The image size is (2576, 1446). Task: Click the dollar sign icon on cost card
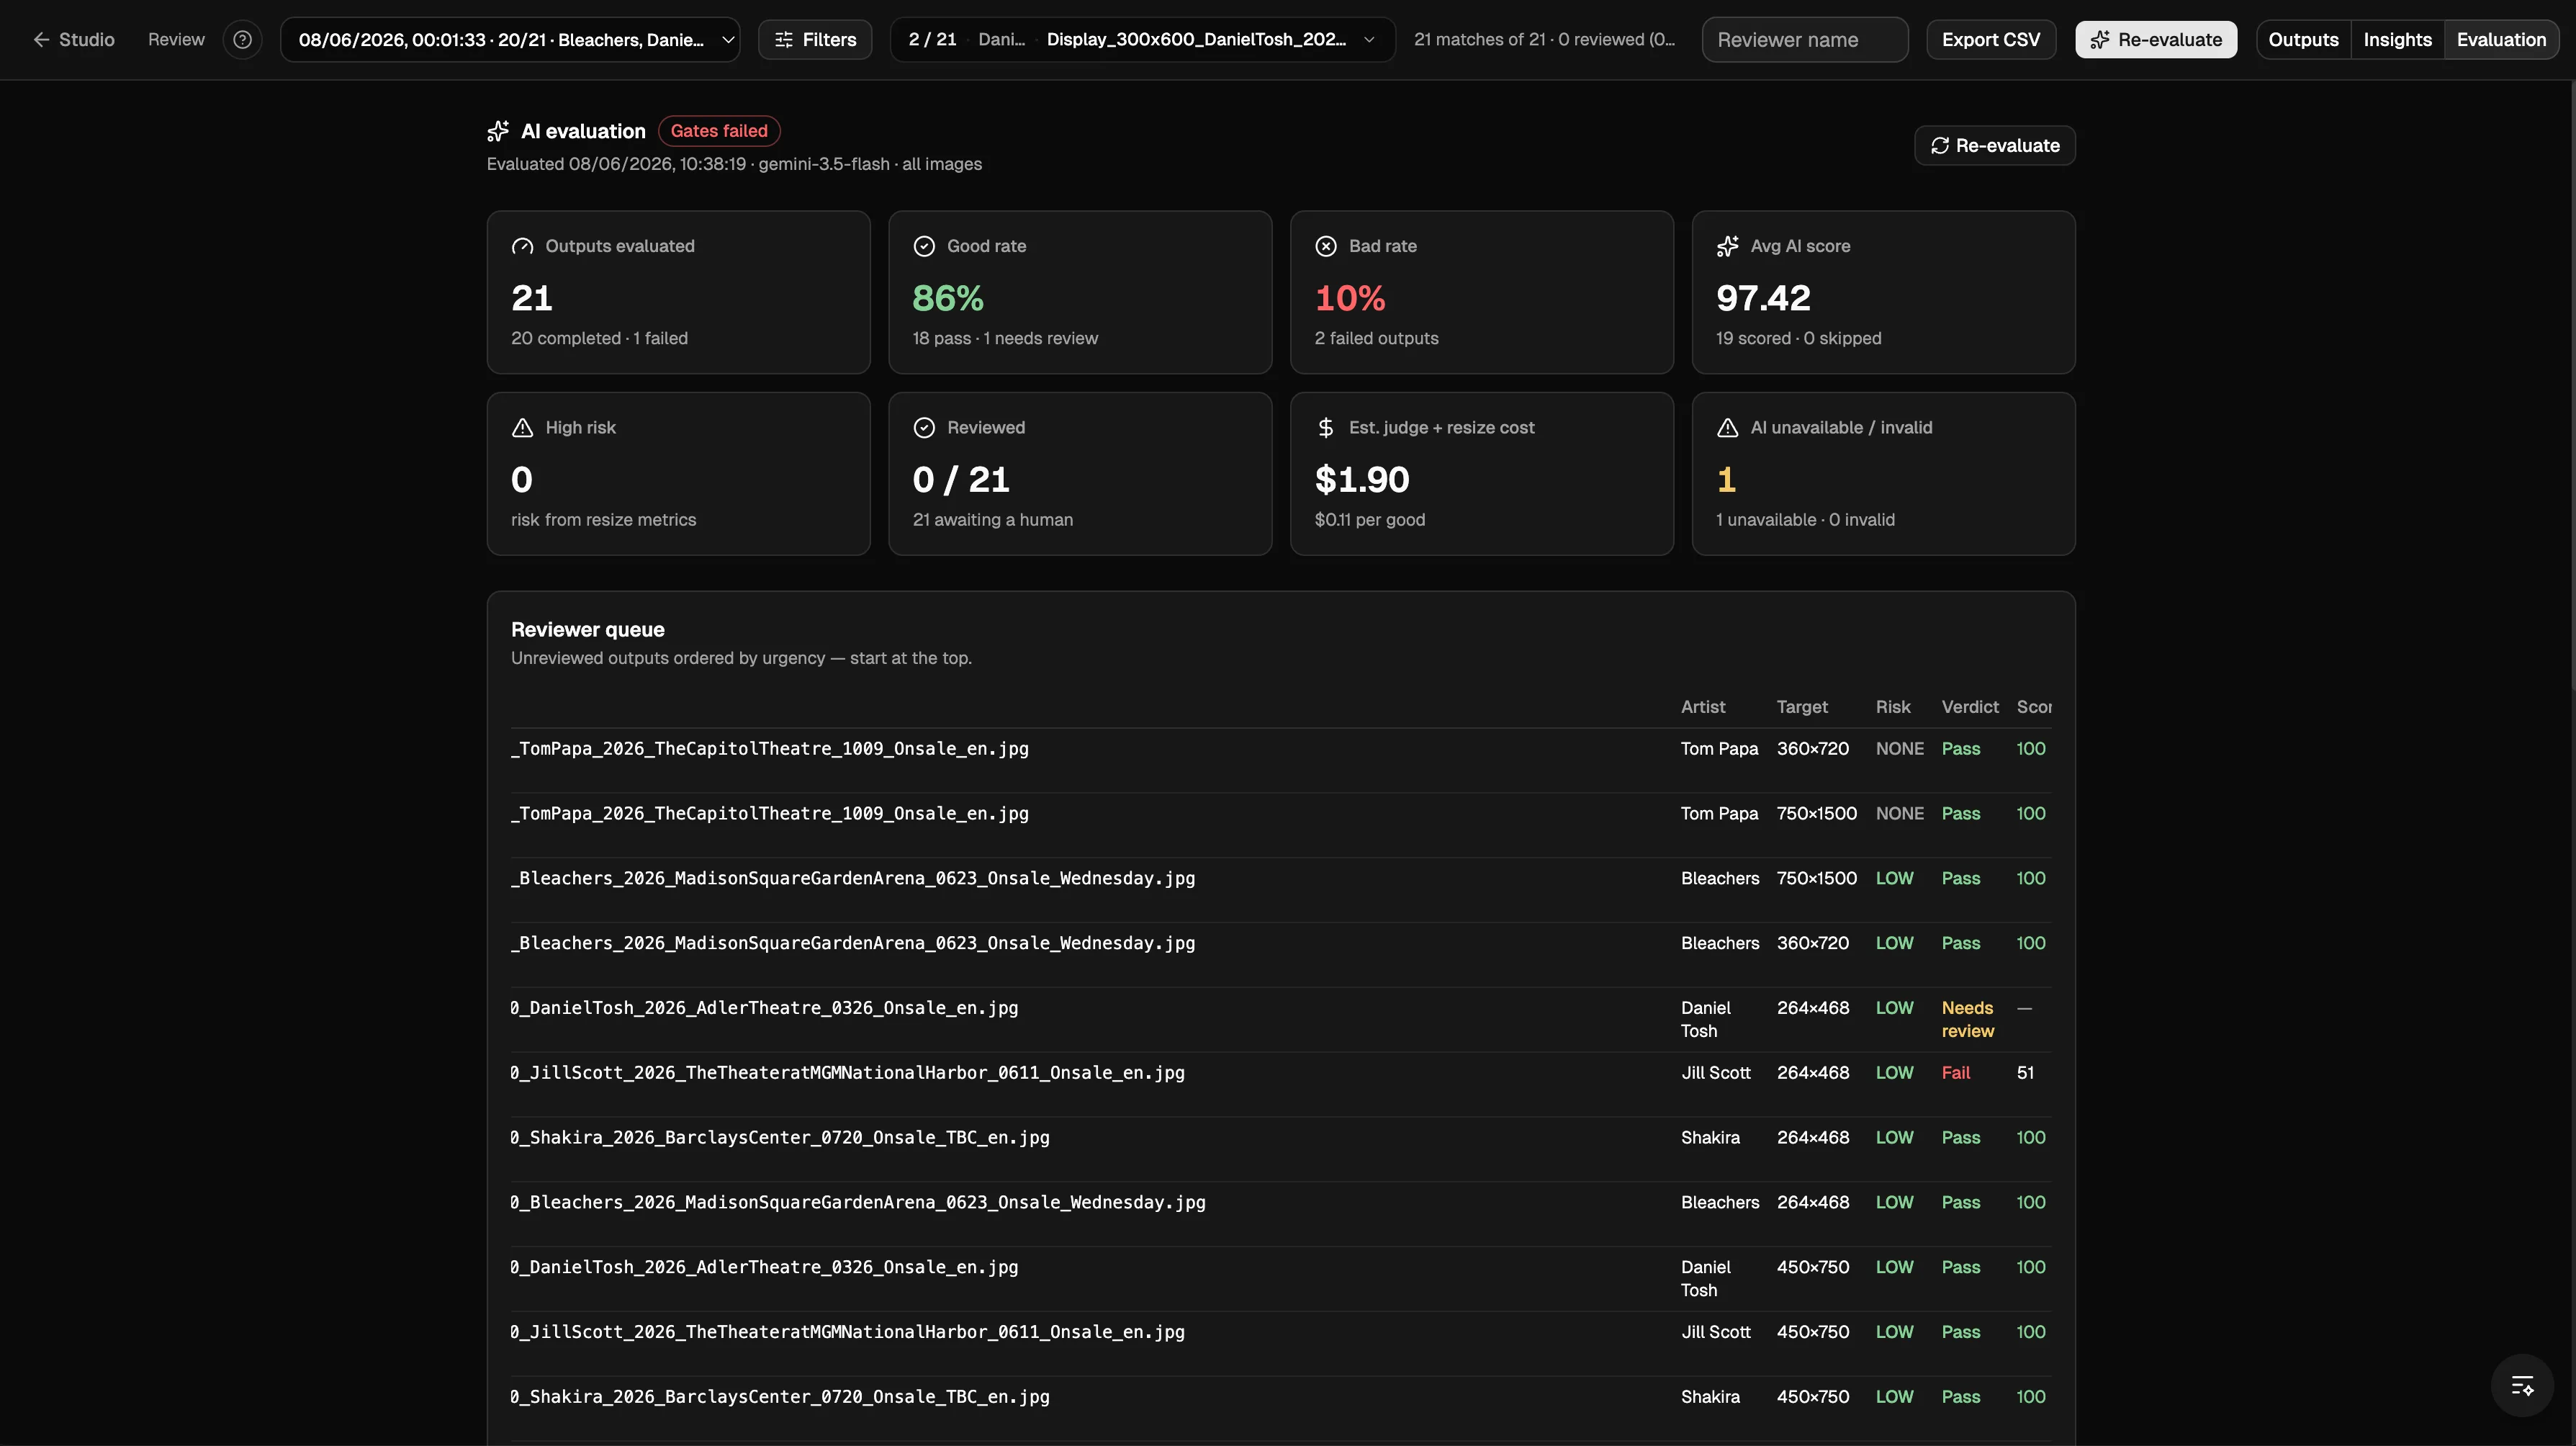(1326, 428)
